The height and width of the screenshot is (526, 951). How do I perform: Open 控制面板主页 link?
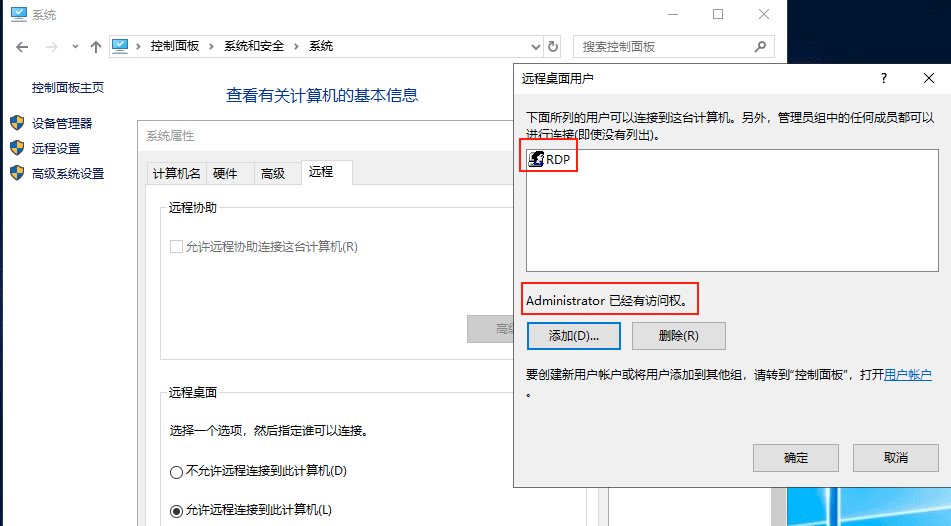[68, 88]
